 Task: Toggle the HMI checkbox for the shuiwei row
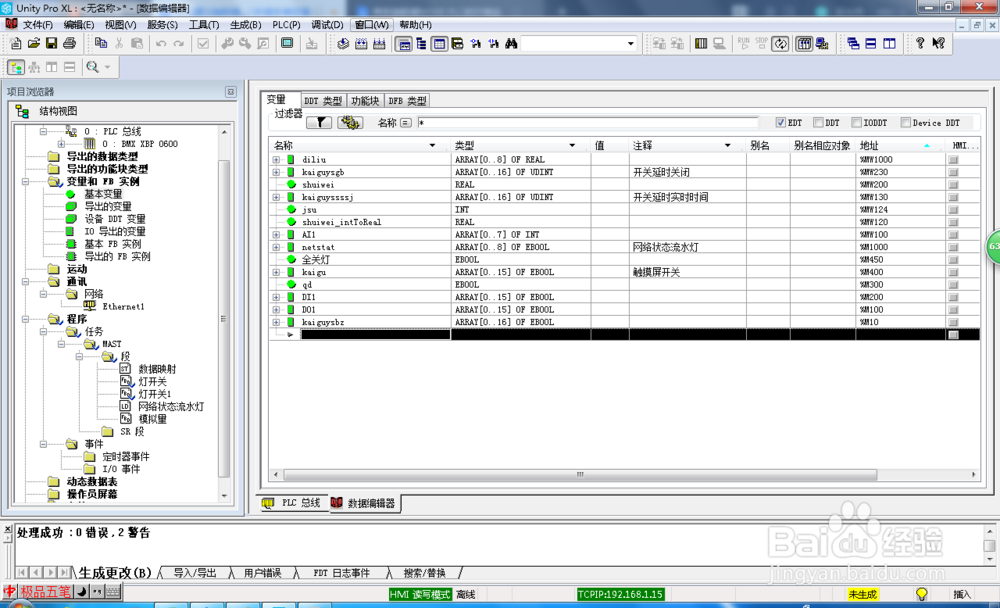tap(953, 184)
